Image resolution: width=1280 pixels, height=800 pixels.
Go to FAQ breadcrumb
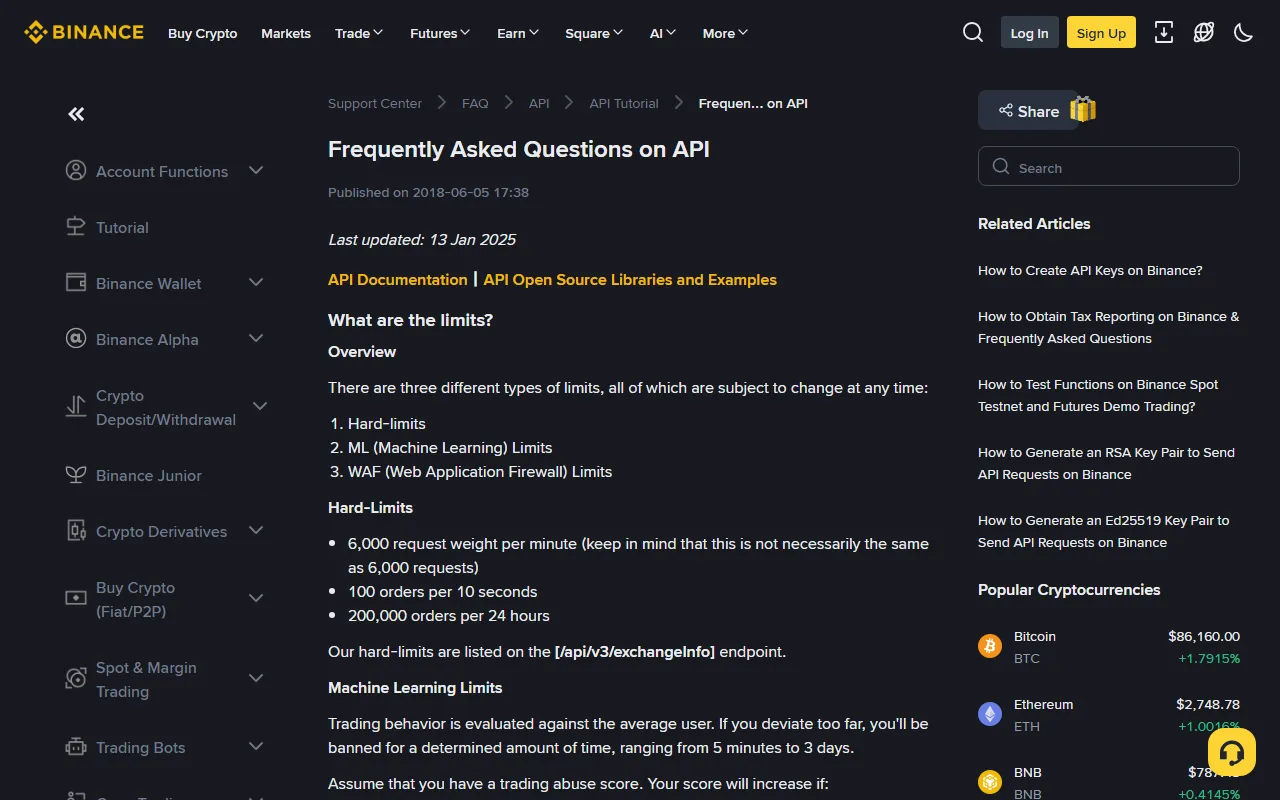pyautogui.click(x=475, y=103)
